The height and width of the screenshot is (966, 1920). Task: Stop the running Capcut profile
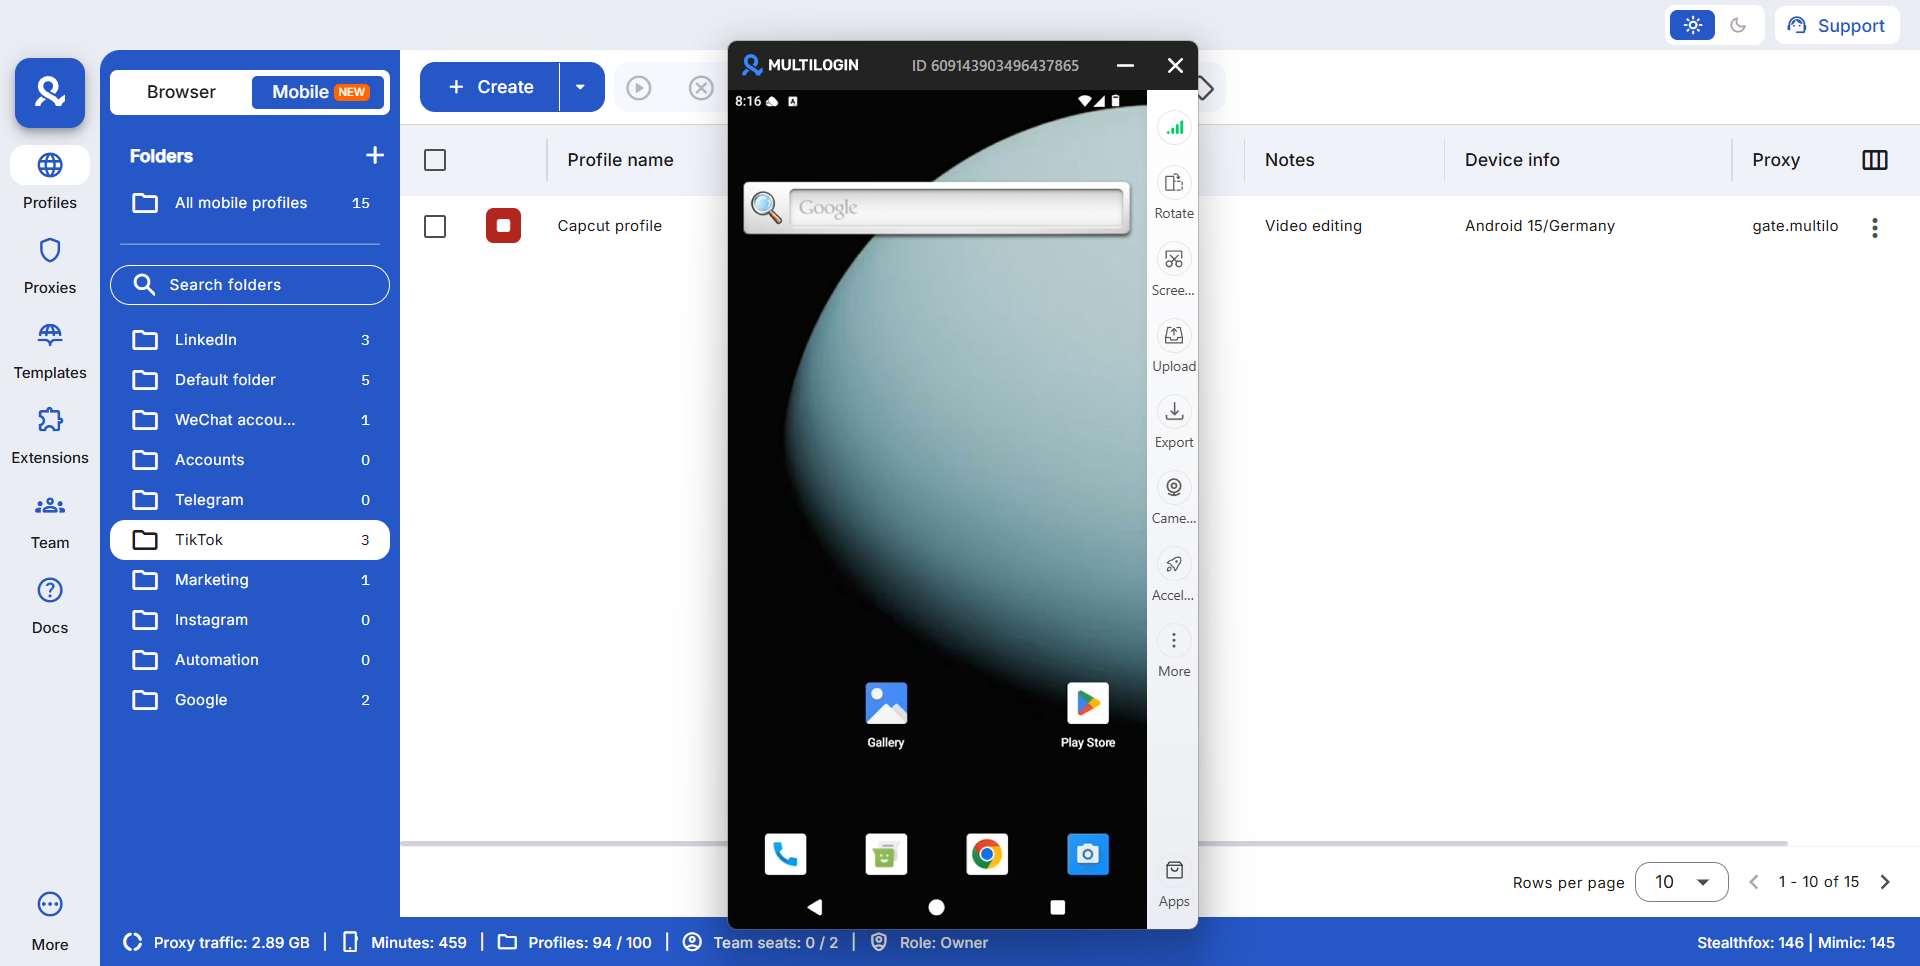[x=503, y=226]
